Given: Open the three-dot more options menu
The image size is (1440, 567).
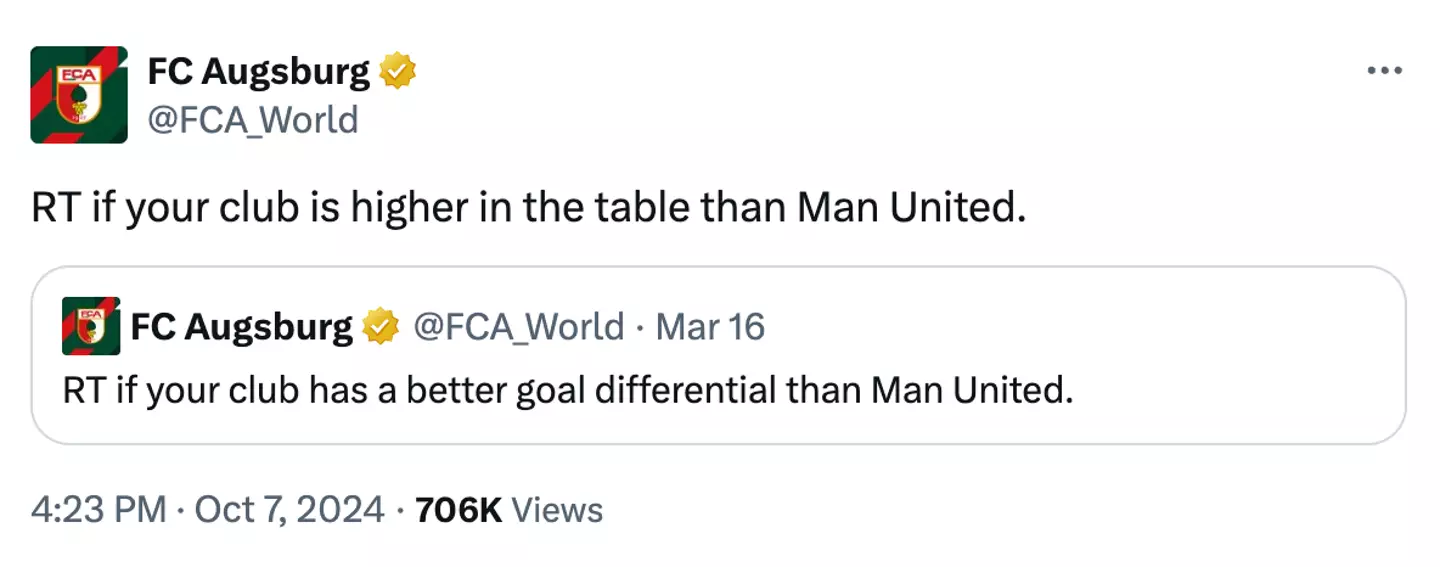Looking at the screenshot, I should click(1384, 71).
